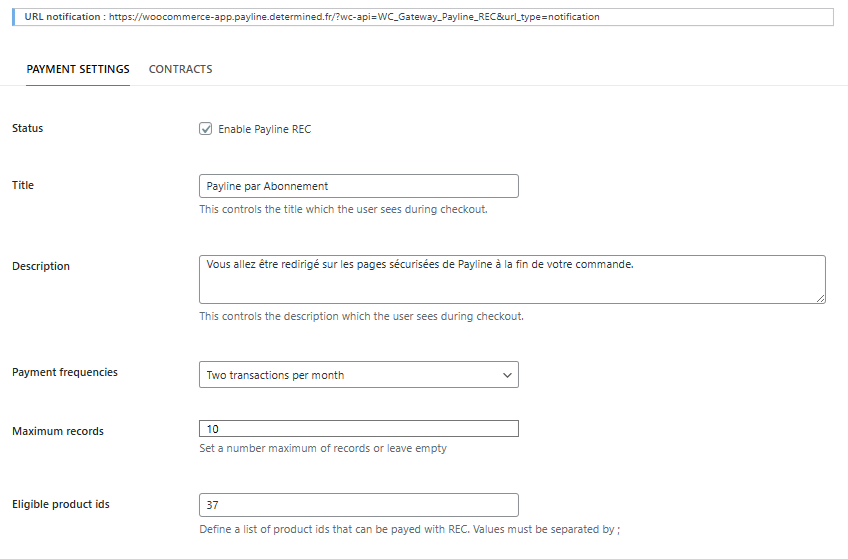Image resolution: width=848 pixels, height=559 pixels.
Task: Focus the Title field containing "Payline par Abonnement"
Action: click(x=359, y=186)
